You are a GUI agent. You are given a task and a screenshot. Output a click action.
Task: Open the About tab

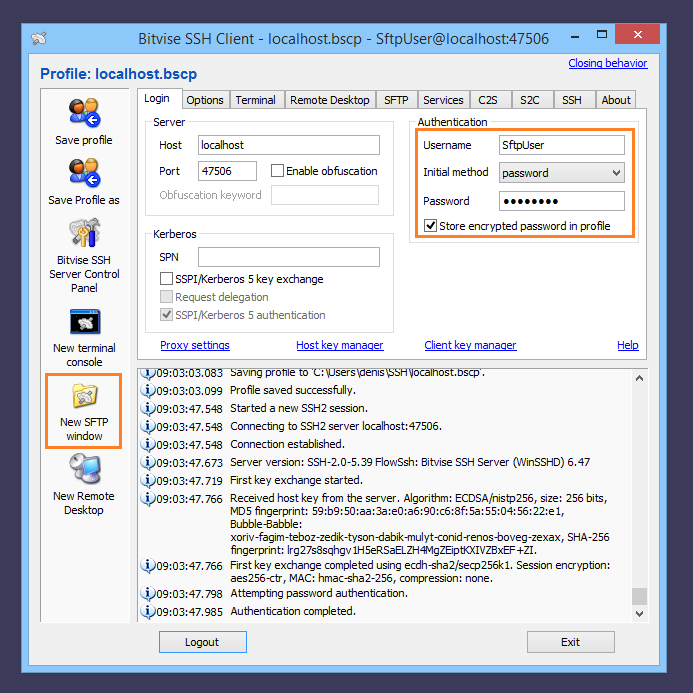tap(616, 100)
